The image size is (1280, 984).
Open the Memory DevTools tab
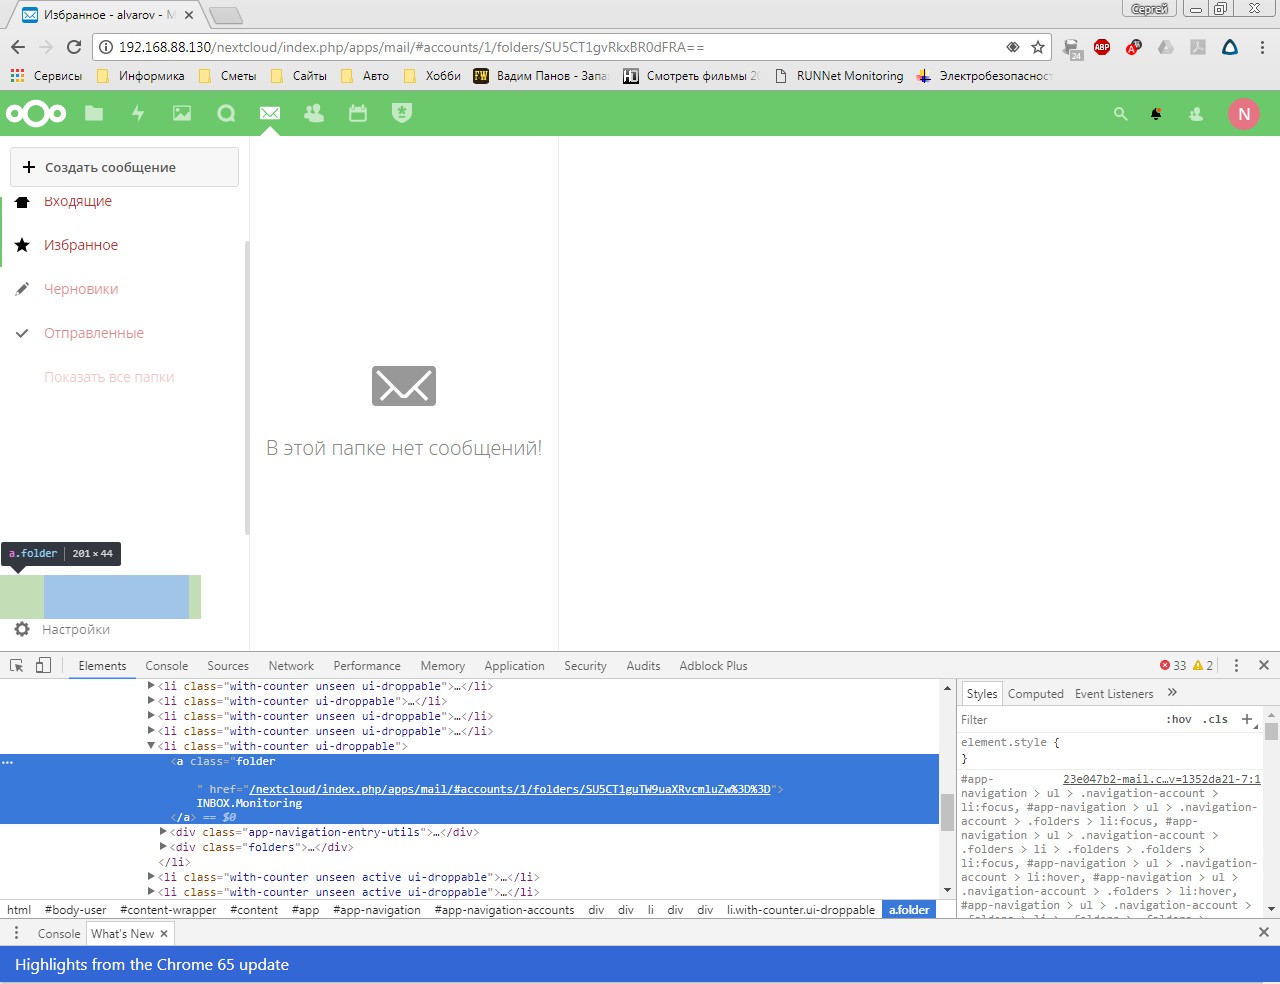click(x=443, y=666)
